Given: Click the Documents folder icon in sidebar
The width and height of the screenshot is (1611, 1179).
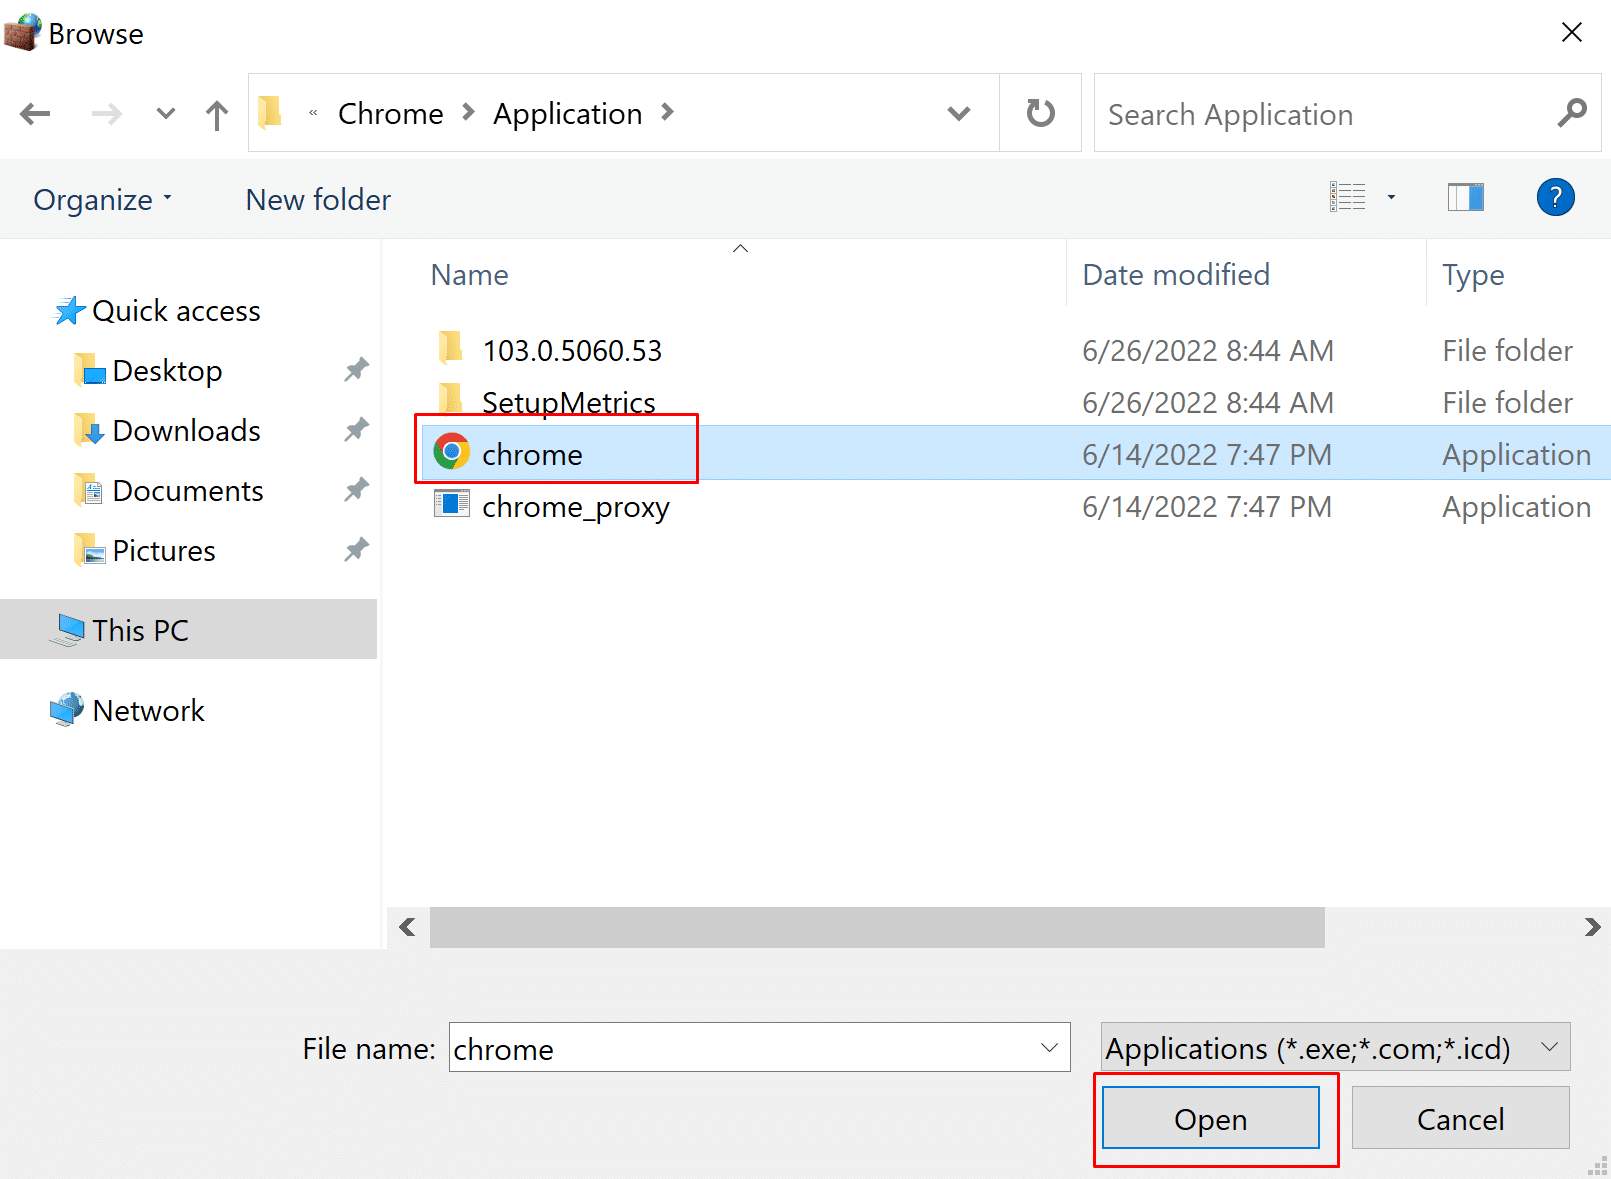Looking at the screenshot, I should (x=90, y=490).
